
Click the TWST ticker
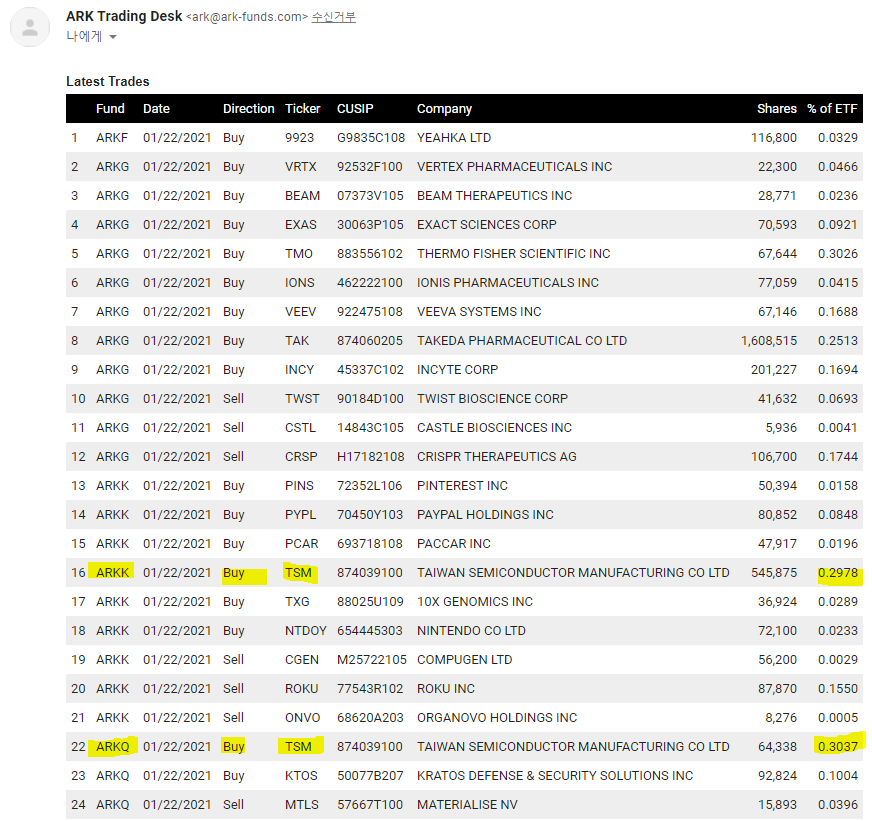click(303, 399)
